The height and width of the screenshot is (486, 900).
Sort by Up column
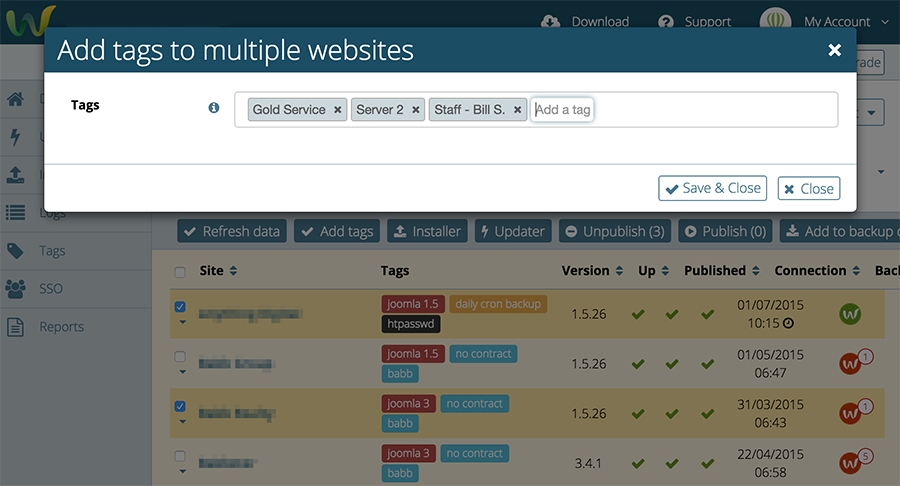click(x=653, y=271)
